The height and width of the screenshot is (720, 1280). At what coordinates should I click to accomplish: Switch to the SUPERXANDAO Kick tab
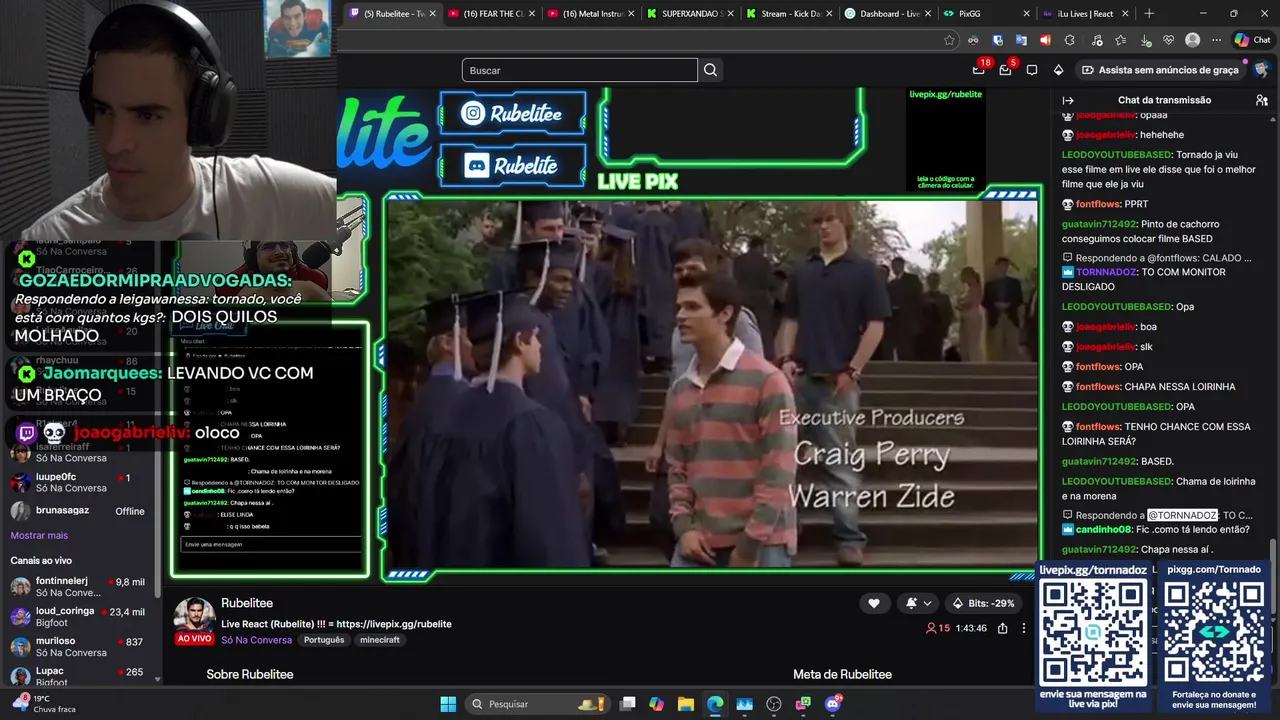tap(689, 13)
